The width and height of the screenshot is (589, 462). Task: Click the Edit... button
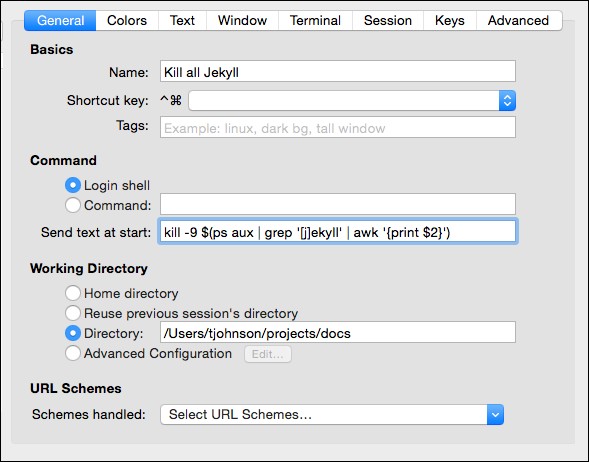click(268, 354)
